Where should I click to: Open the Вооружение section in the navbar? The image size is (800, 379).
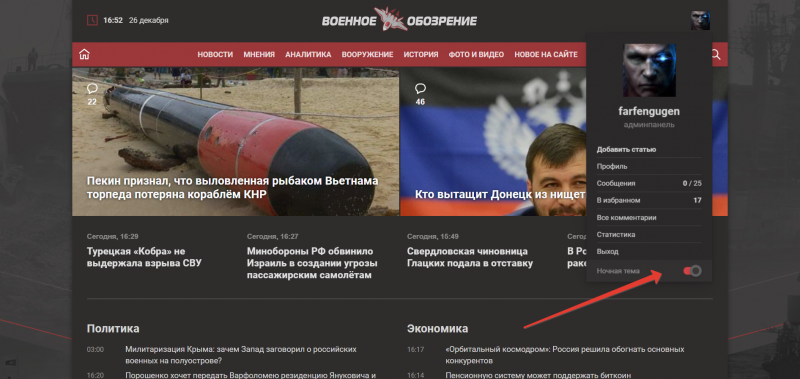tap(367, 55)
